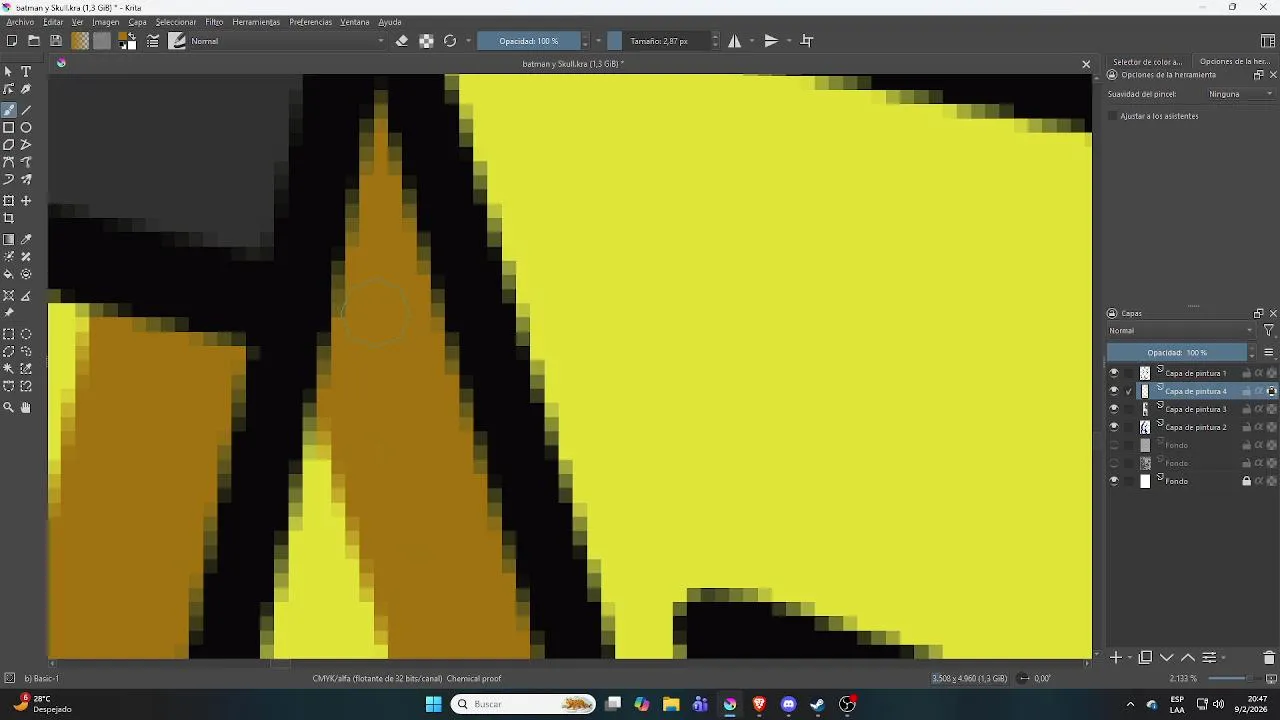Unlock the bottom Fondo layer
The width and height of the screenshot is (1280, 720).
(1246, 481)
